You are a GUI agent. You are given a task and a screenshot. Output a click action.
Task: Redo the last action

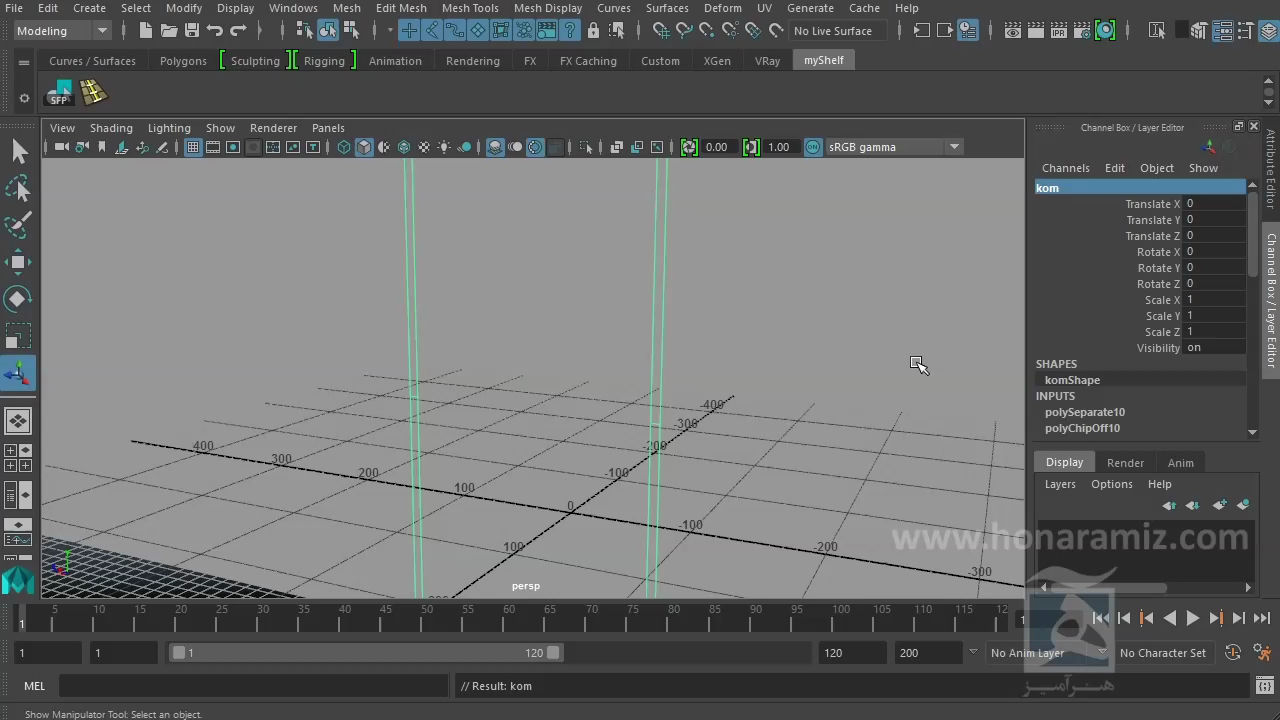pos(238,31)
